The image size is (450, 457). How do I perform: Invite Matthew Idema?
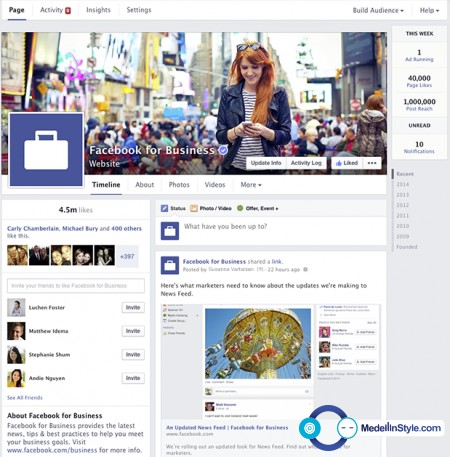click(x=133, y=331)
